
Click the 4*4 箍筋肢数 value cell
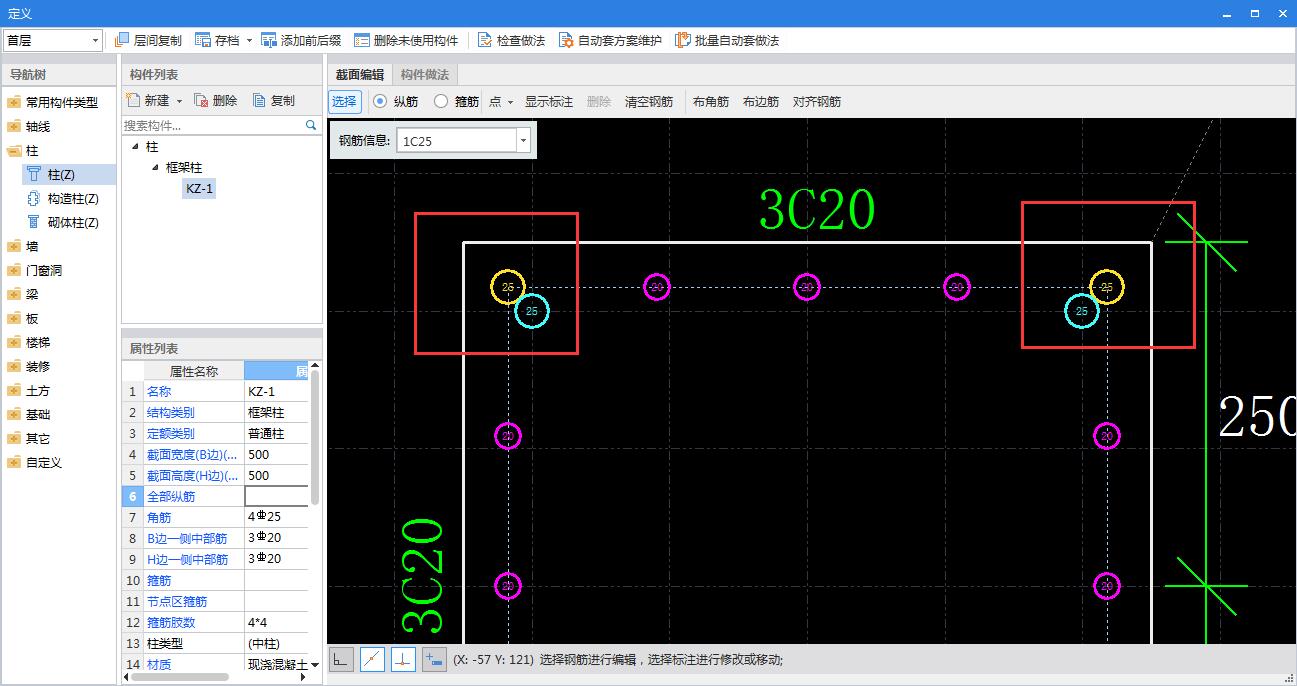point(276,622)
